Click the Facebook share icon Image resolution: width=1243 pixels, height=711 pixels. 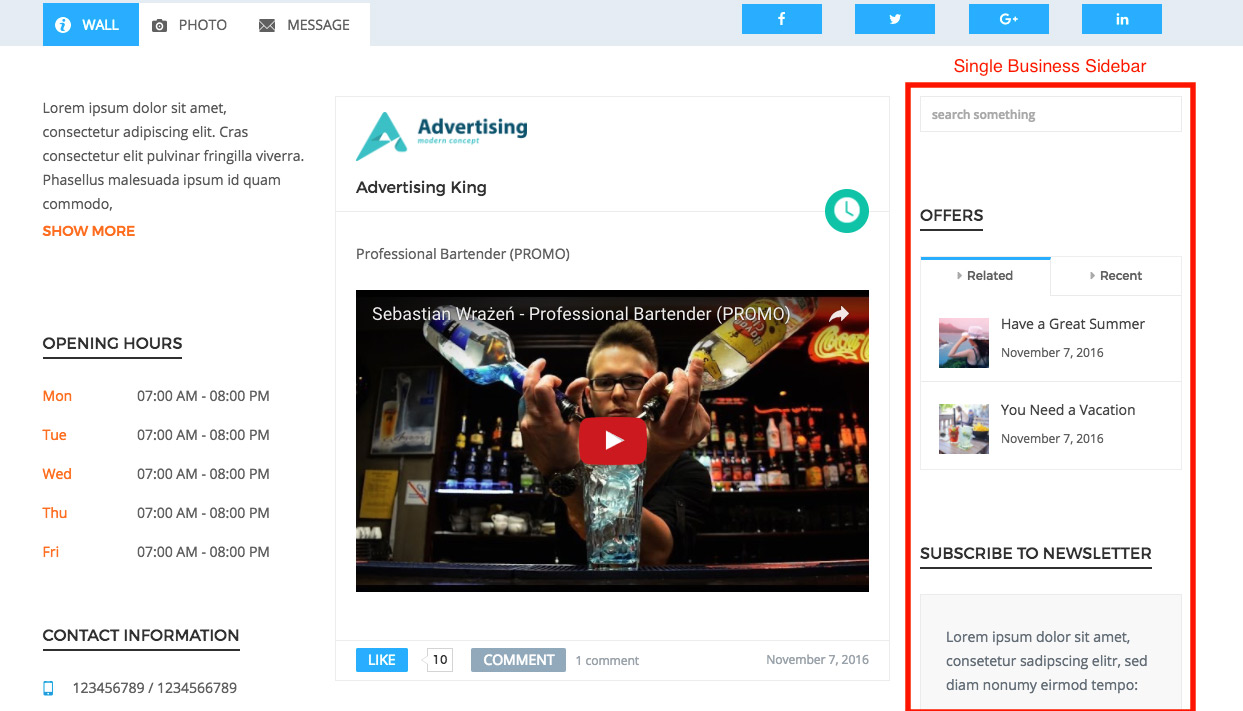781,19
